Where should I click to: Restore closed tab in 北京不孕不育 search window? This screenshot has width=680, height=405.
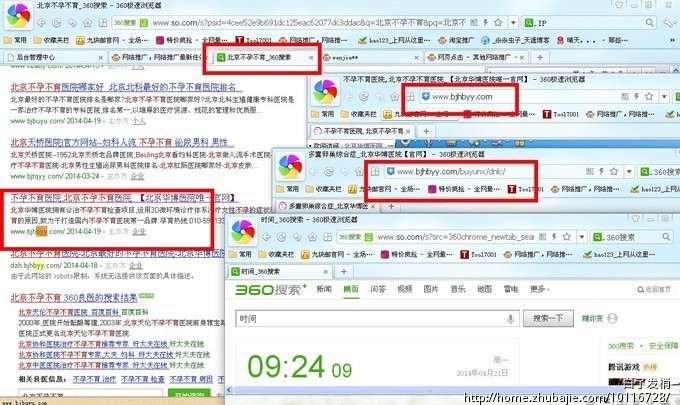pyautogui.click(x=72, y=23)
